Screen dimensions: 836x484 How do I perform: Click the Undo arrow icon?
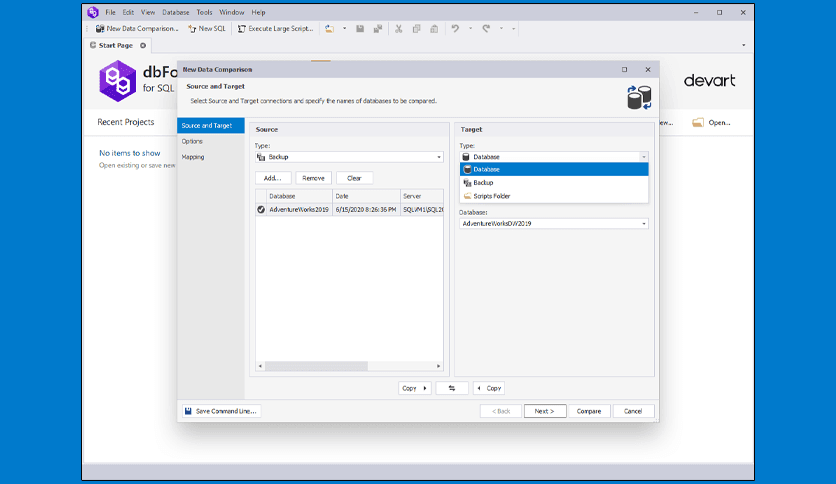(x=455, y=29)
